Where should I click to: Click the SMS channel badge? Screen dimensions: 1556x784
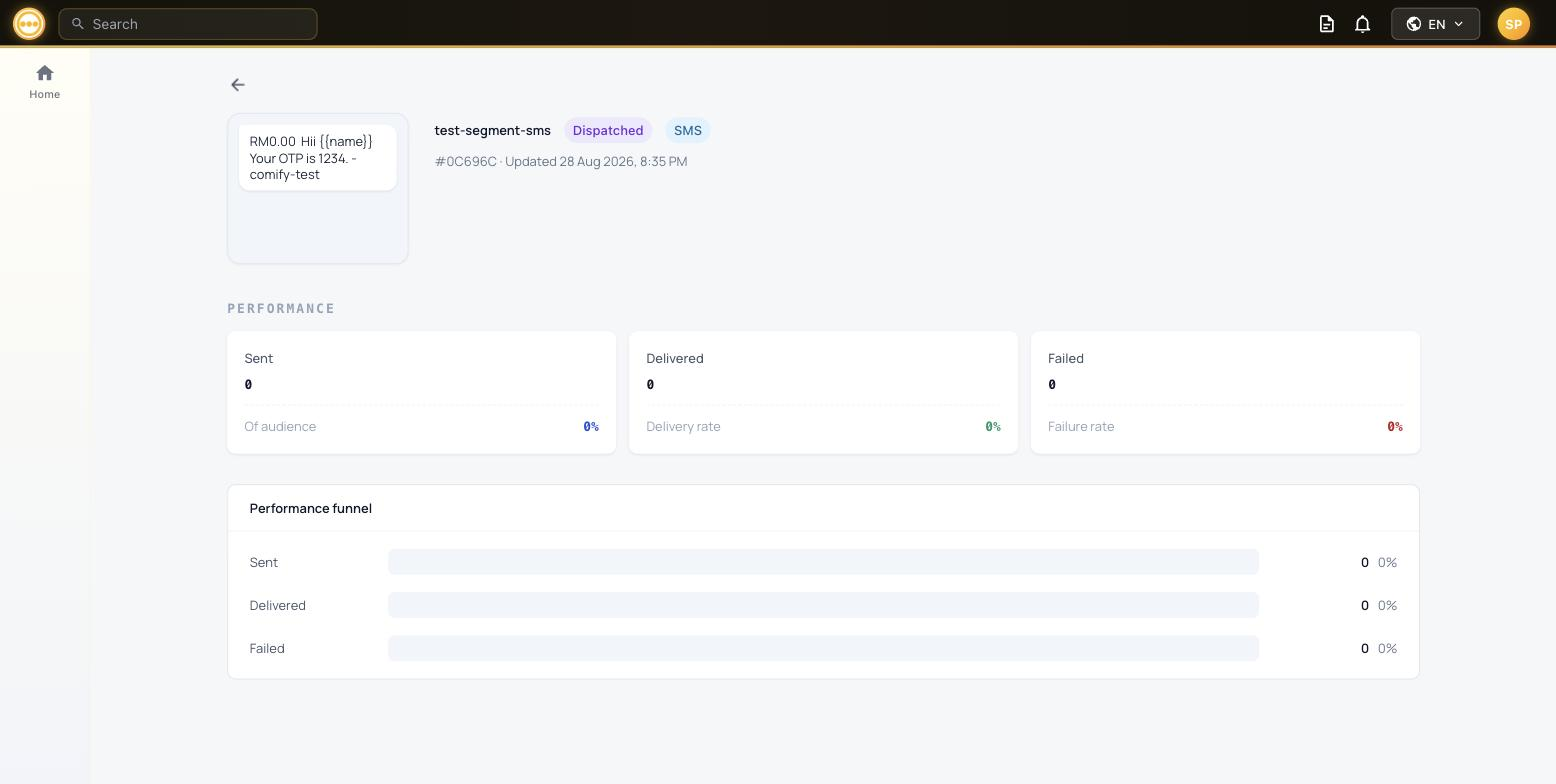[688, 131]
